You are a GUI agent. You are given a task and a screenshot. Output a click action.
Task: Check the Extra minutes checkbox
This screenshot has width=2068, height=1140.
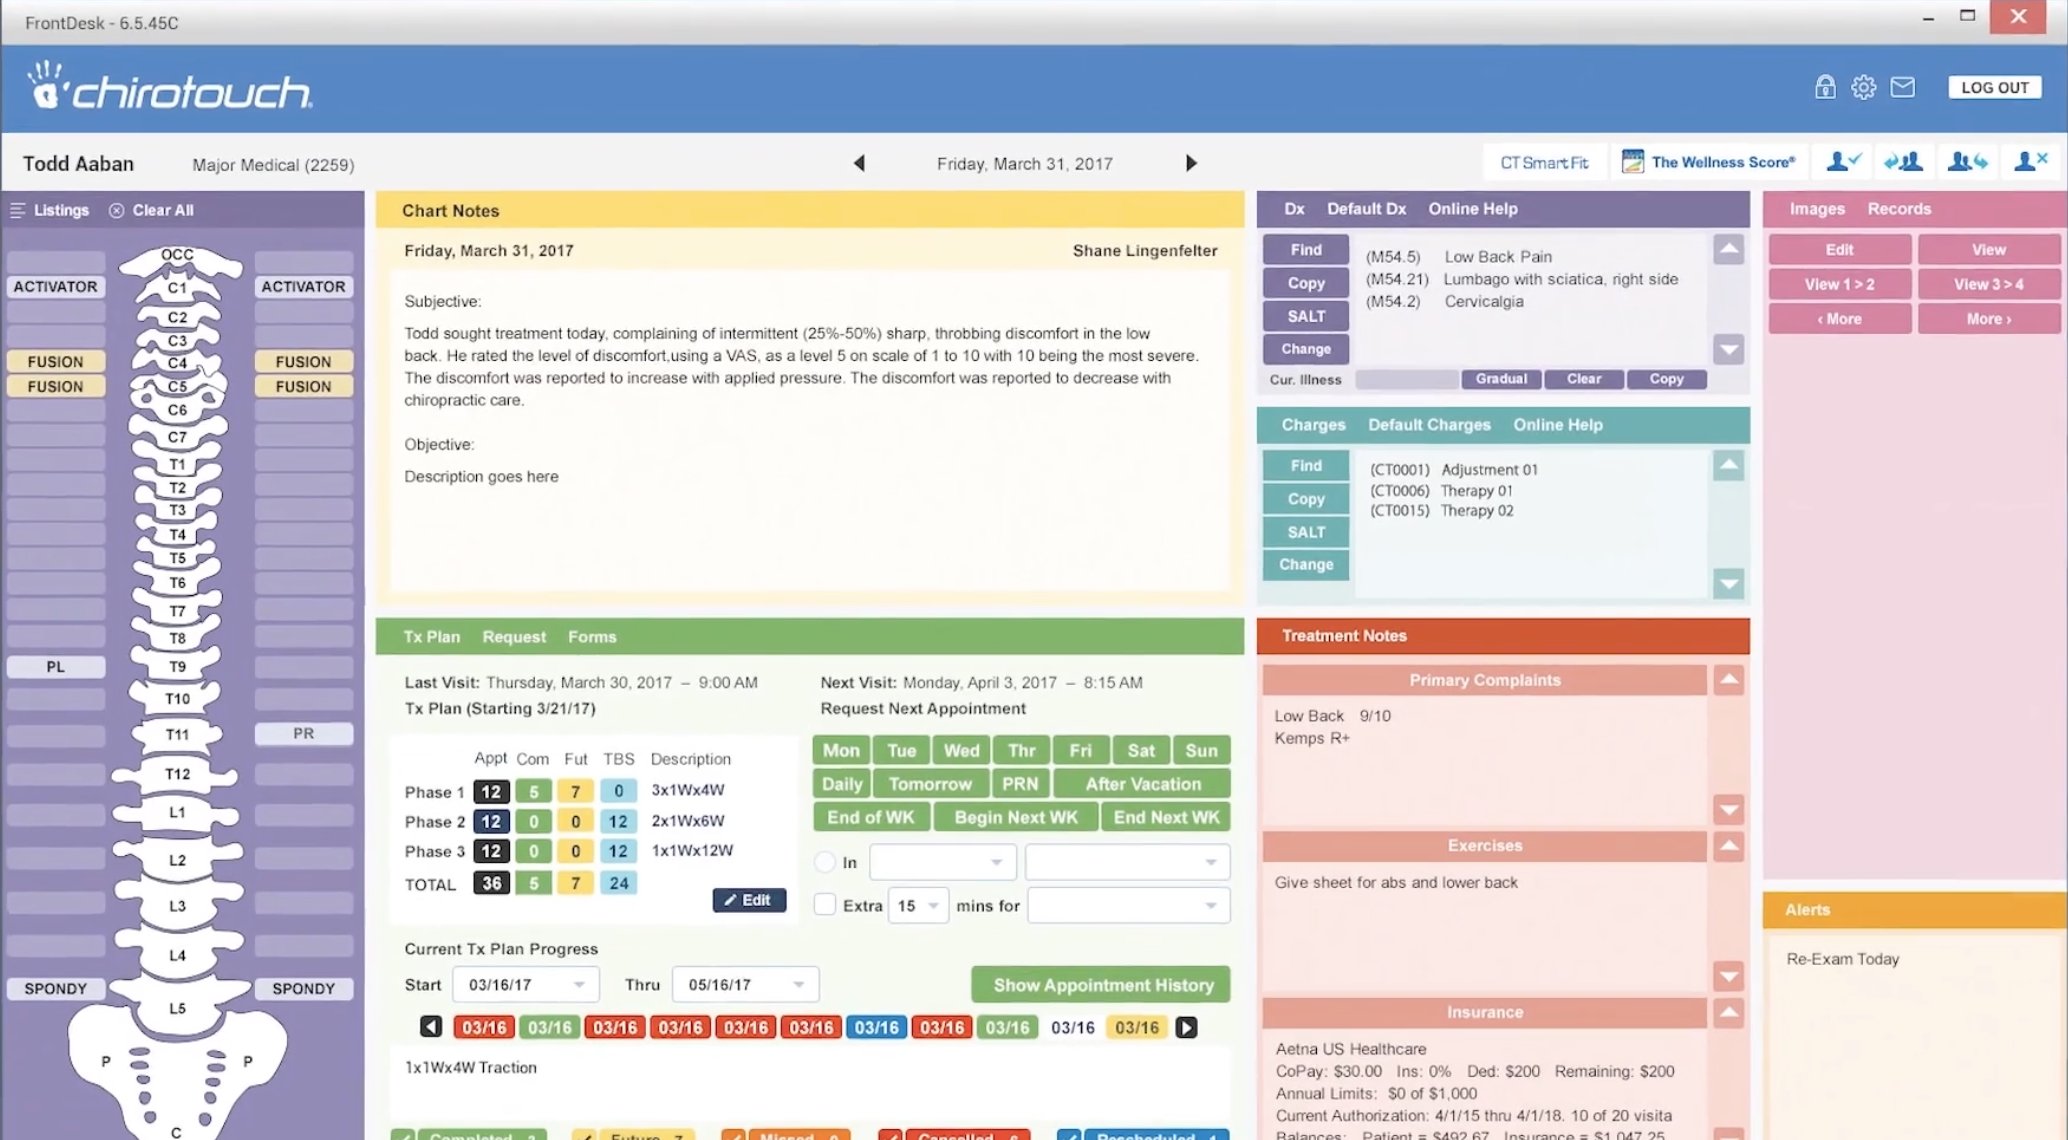825,905
